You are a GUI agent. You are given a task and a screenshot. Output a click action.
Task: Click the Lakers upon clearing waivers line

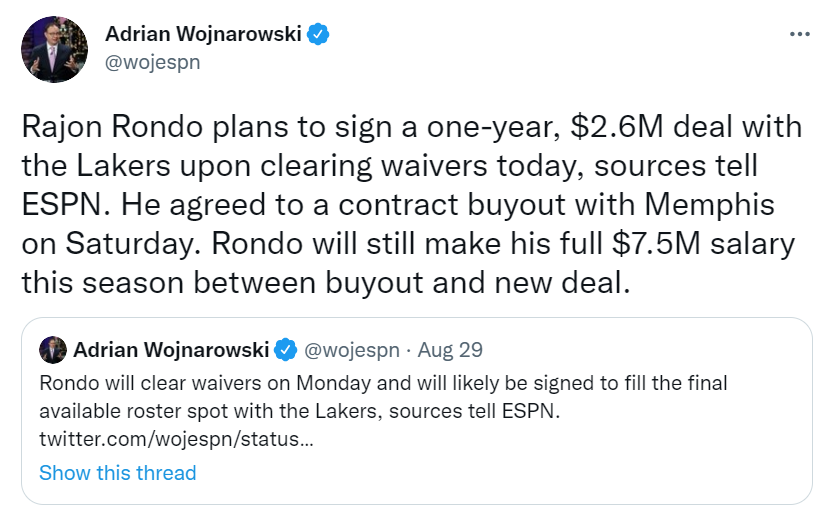389,166
